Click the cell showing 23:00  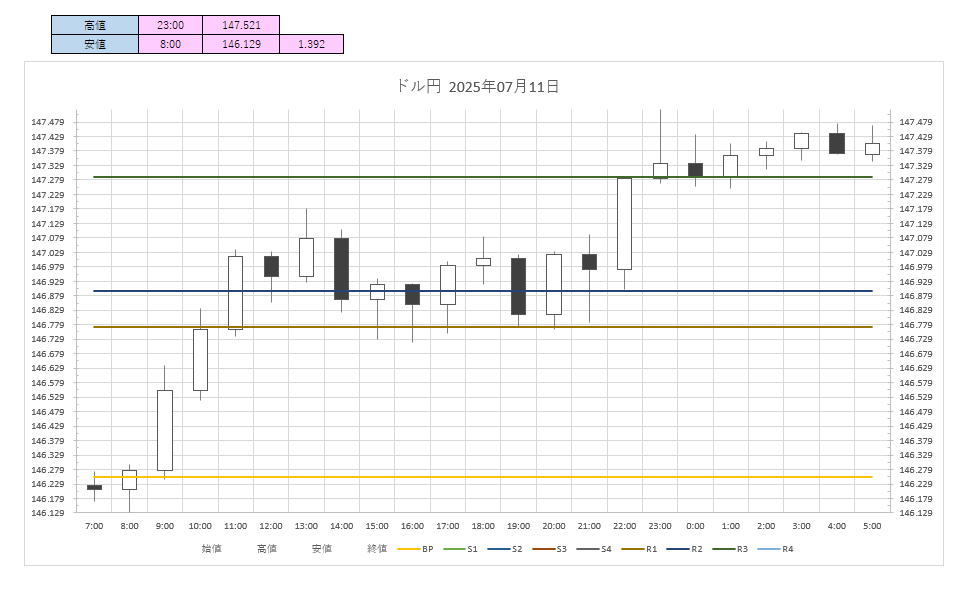pyautogui.click(x=170, y=25)
